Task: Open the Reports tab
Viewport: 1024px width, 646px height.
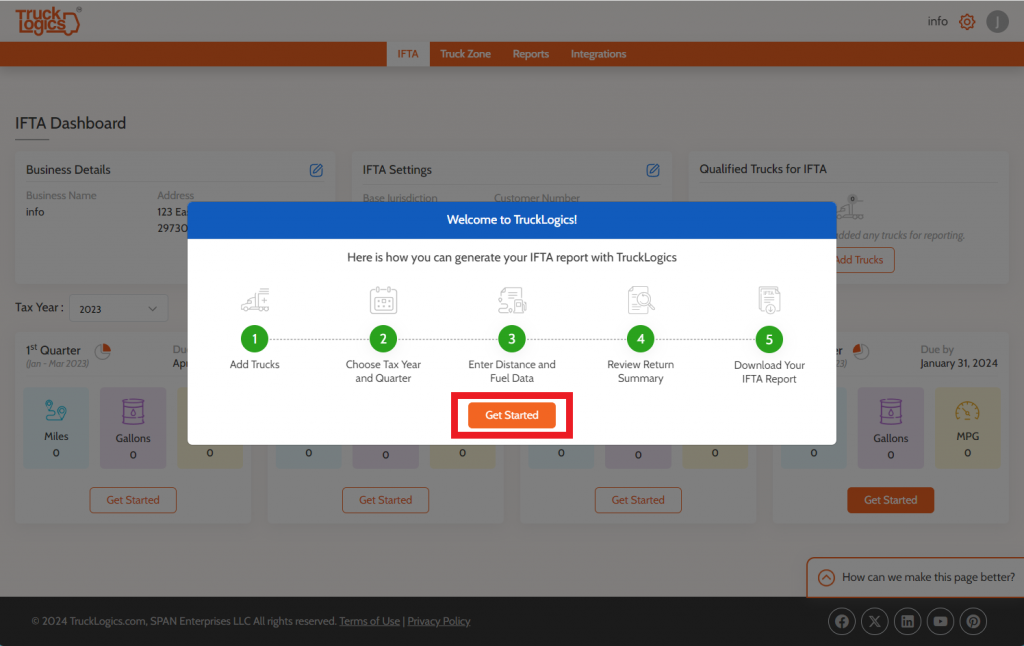Action: [x=530, y=54]
